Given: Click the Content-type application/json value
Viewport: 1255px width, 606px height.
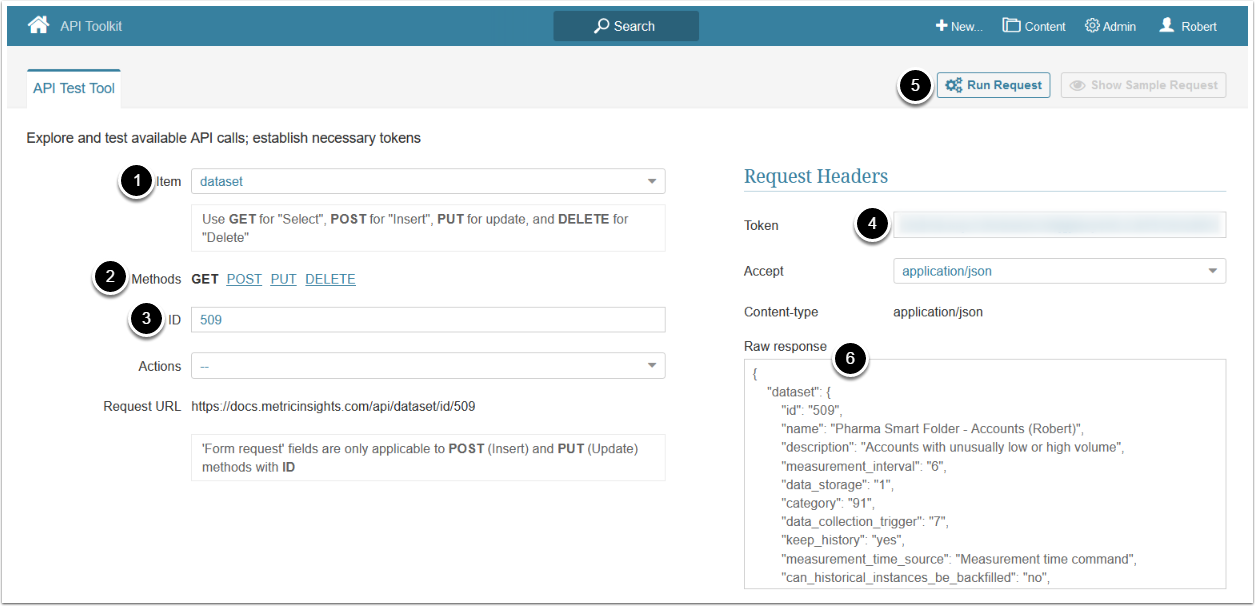Looking at the screenshot, I should point(938,312).
